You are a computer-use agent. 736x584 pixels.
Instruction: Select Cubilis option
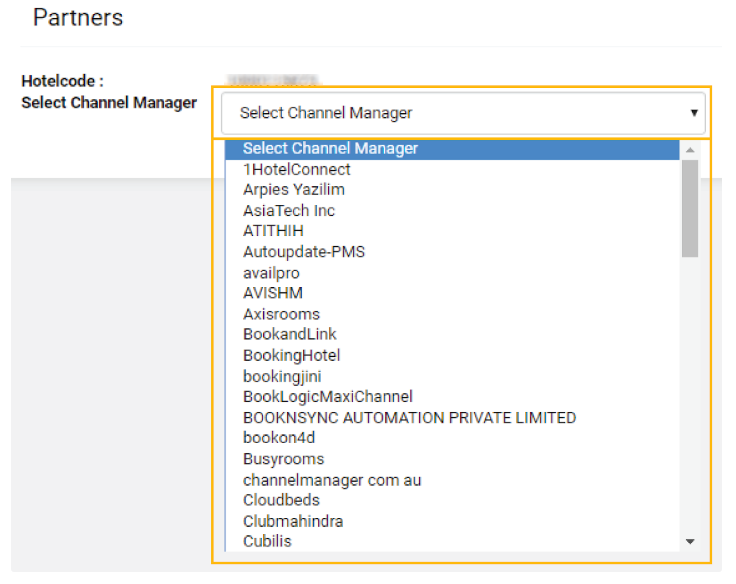pos(452,541)
